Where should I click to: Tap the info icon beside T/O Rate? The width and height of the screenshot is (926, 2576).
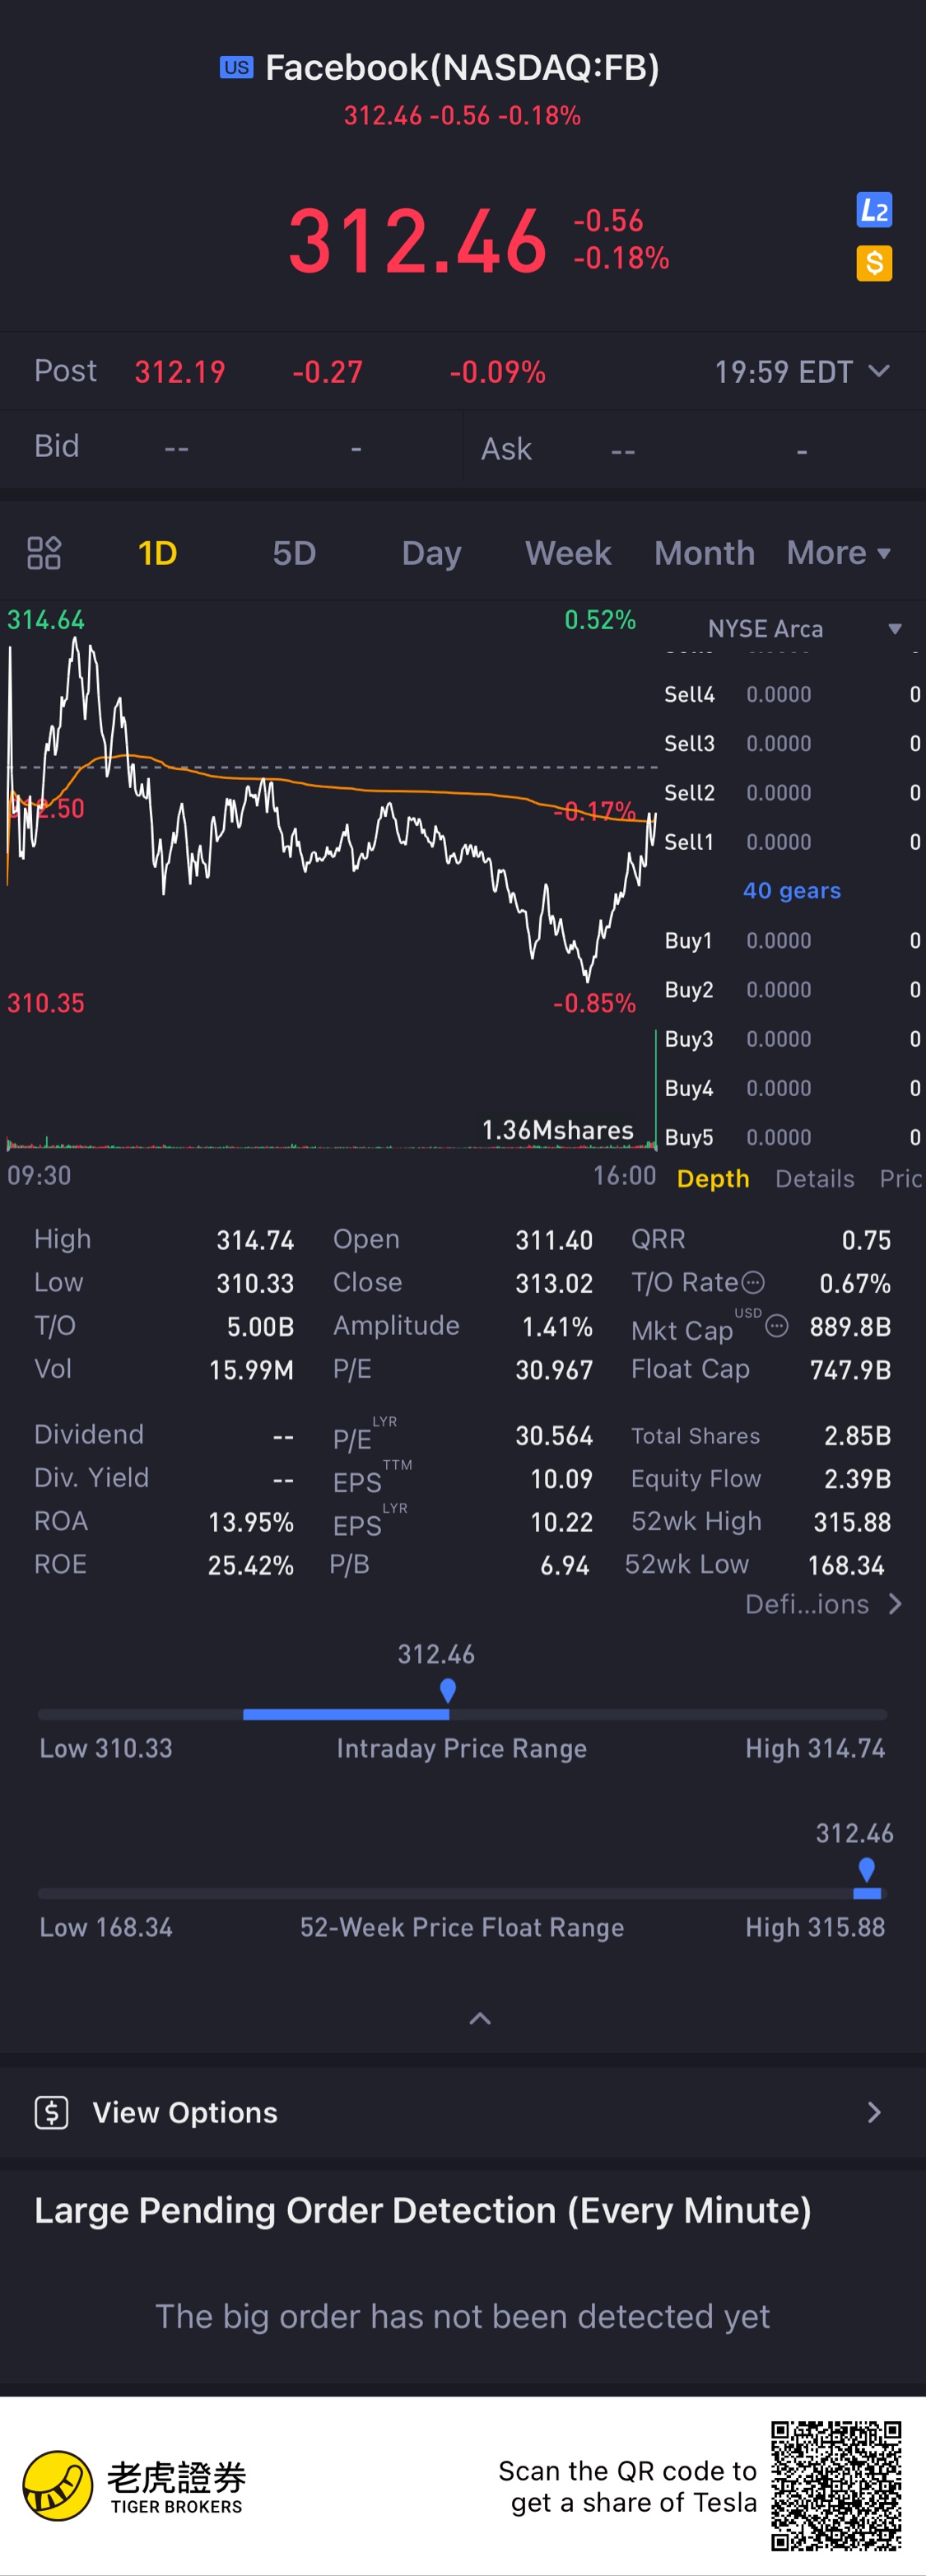754,1282
